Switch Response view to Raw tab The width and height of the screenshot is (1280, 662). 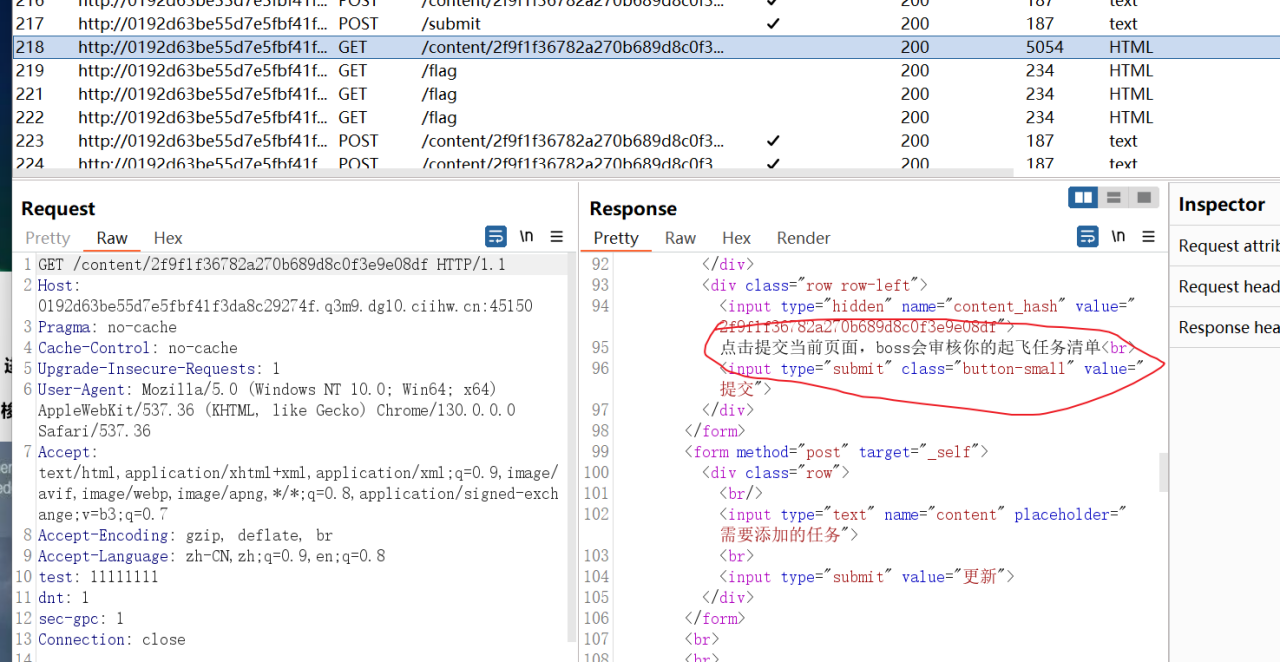(x=680, y=238)
